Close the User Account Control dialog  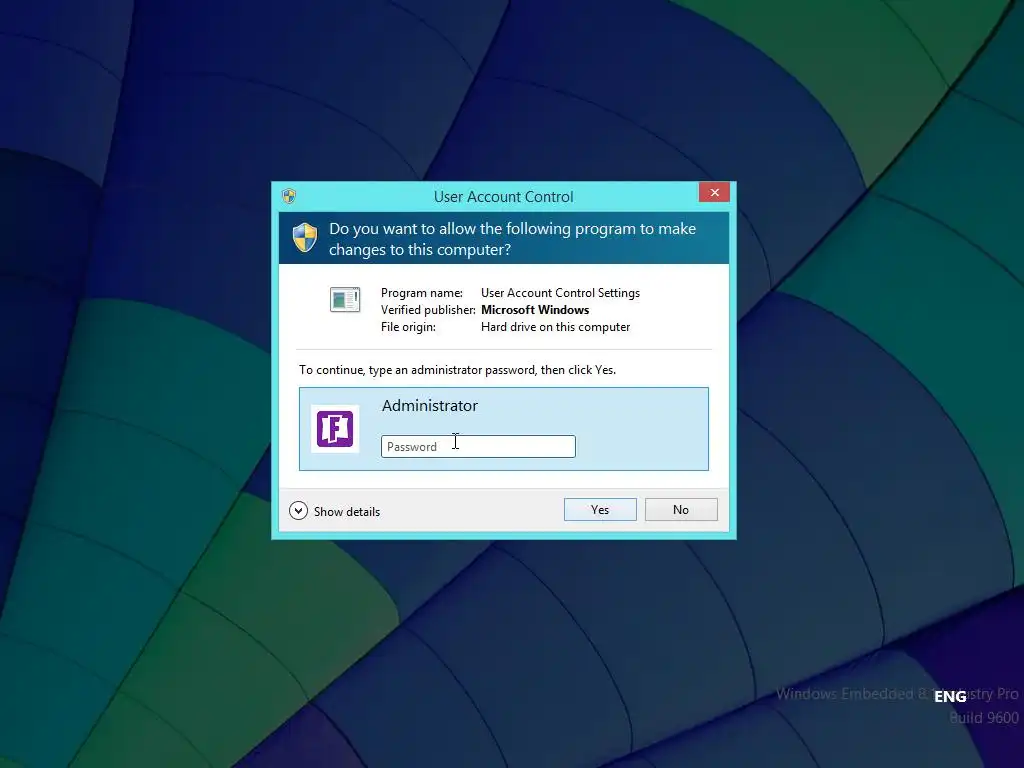pos(714,193)
